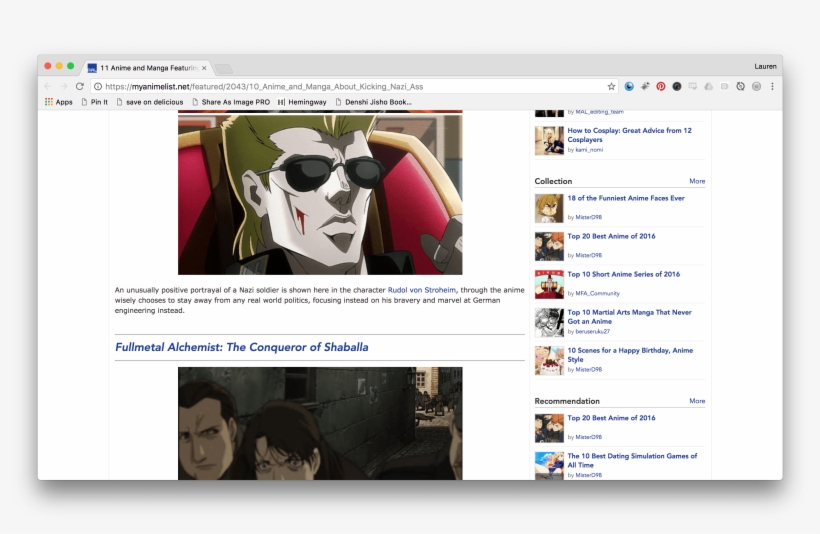The width and height of the screenshot is (820, 534).
Task: Open 18 of the Funniest Anime Faces Ever
Action: (626, 198)
